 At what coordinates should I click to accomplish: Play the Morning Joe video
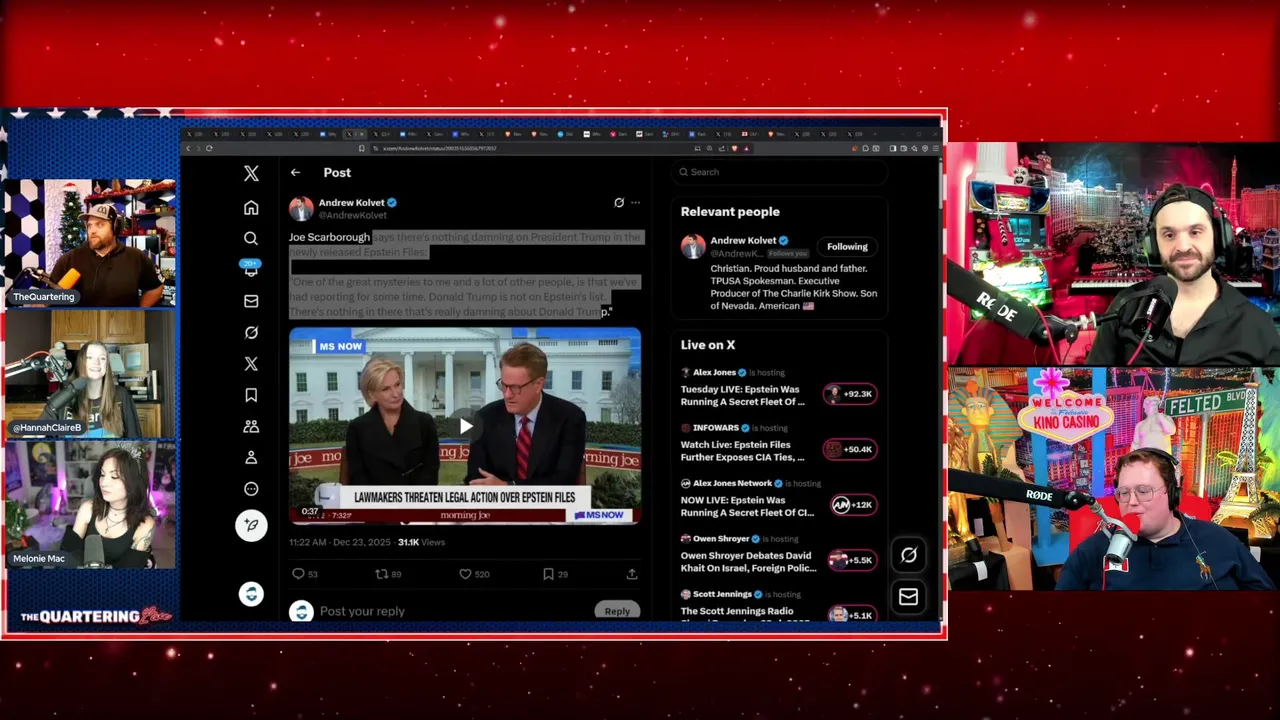465,426
